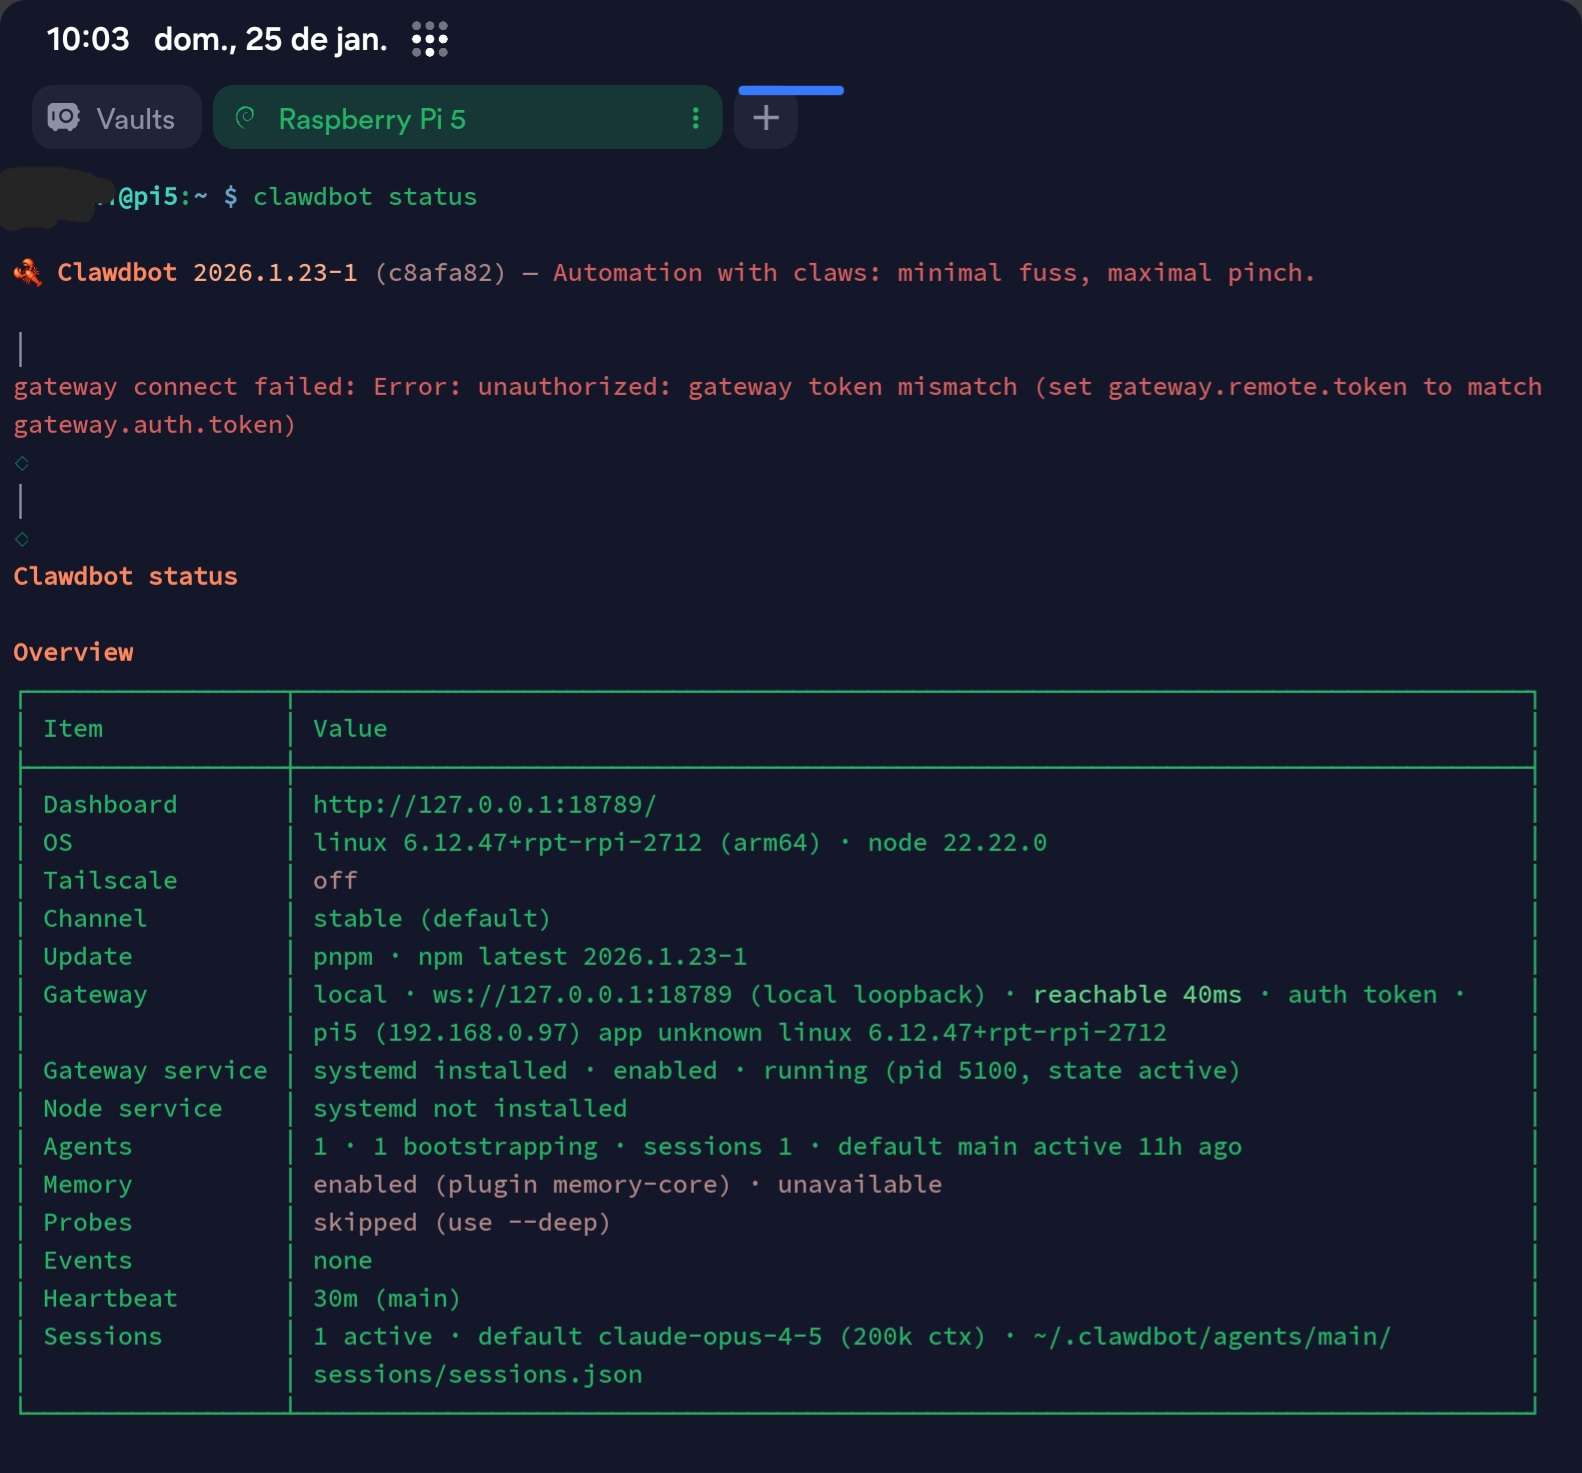This screenshot has width=1582, height=1473.
Task: Click the "Events" item label
Action: 88,1261
